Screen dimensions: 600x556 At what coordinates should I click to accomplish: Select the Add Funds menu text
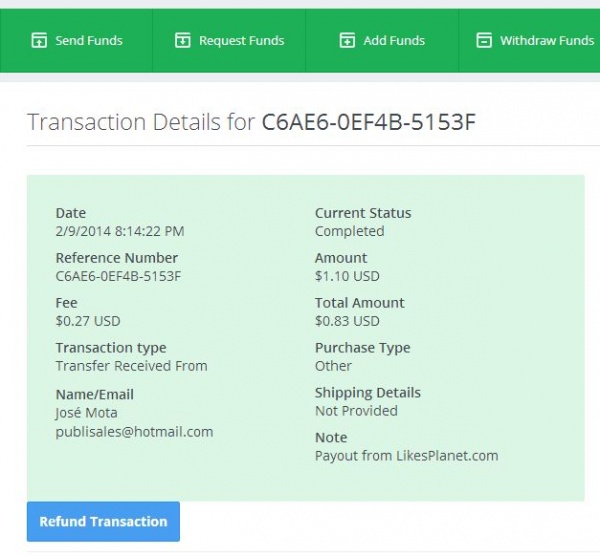tap(394, 41)
